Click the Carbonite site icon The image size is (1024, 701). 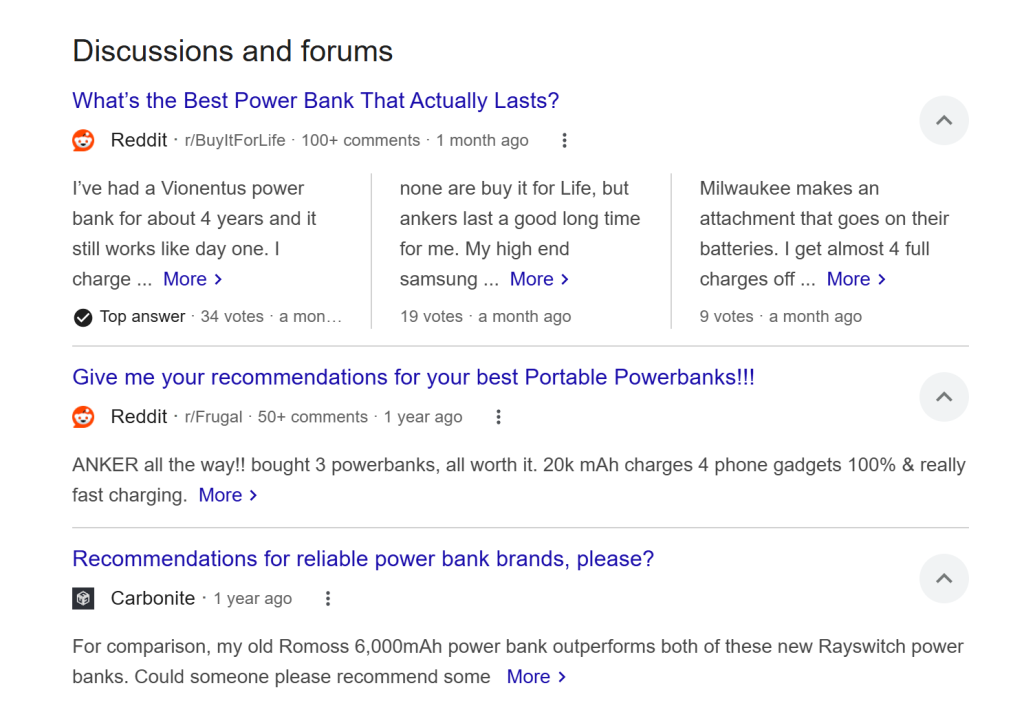[x=83, y=598]
